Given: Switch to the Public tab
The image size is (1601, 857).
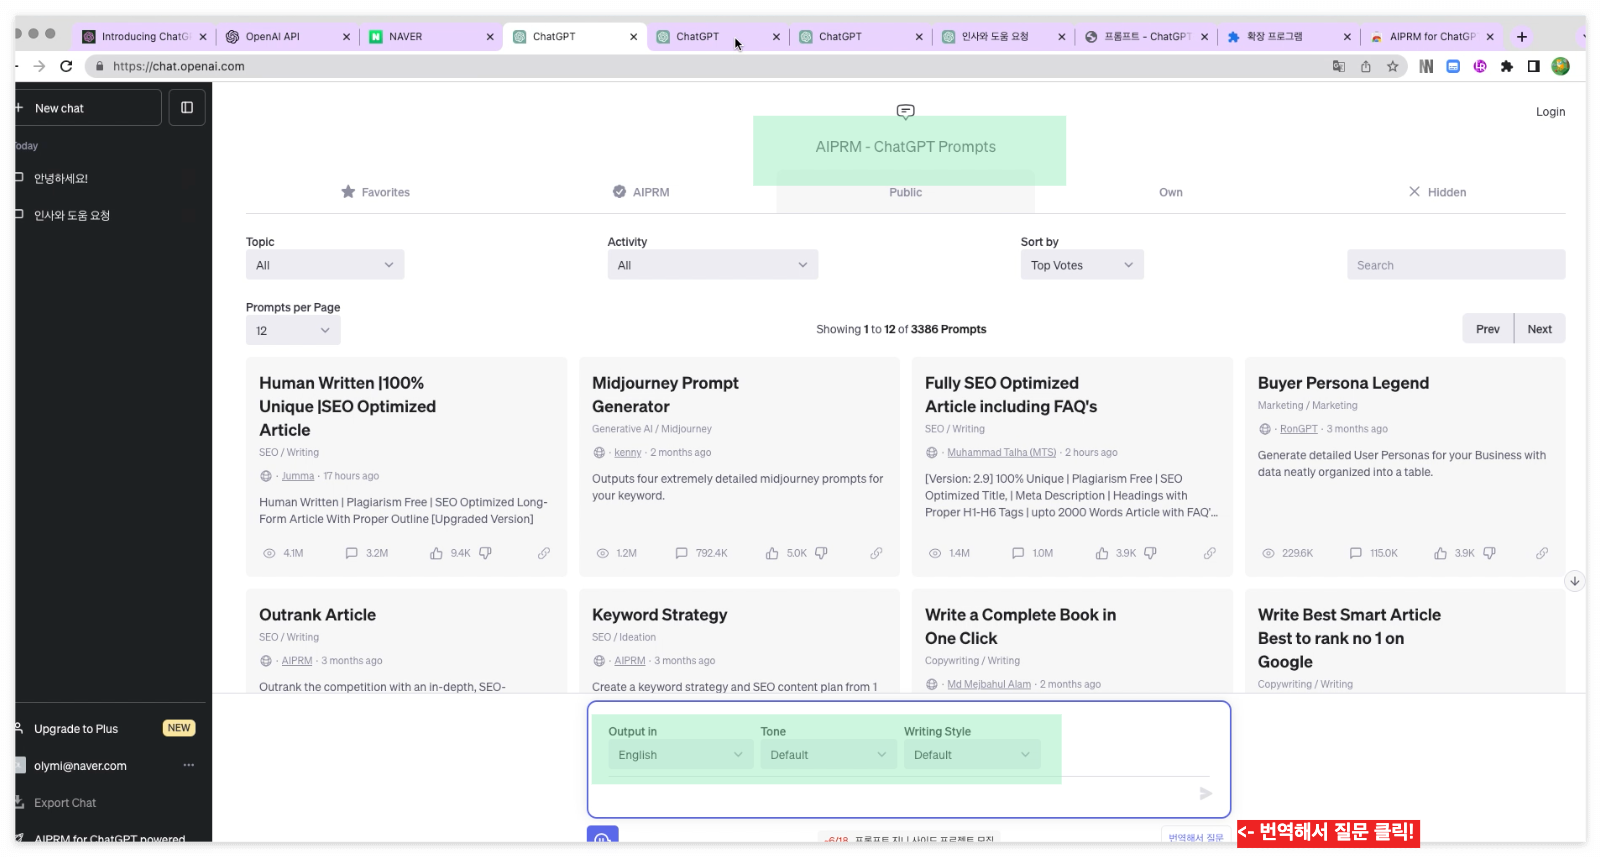Looking at the screenshot, I should point(906,192).
